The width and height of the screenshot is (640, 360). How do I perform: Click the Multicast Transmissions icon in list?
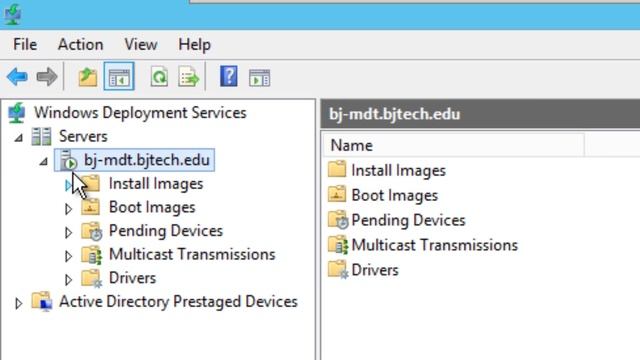click(x=338, y=245)
